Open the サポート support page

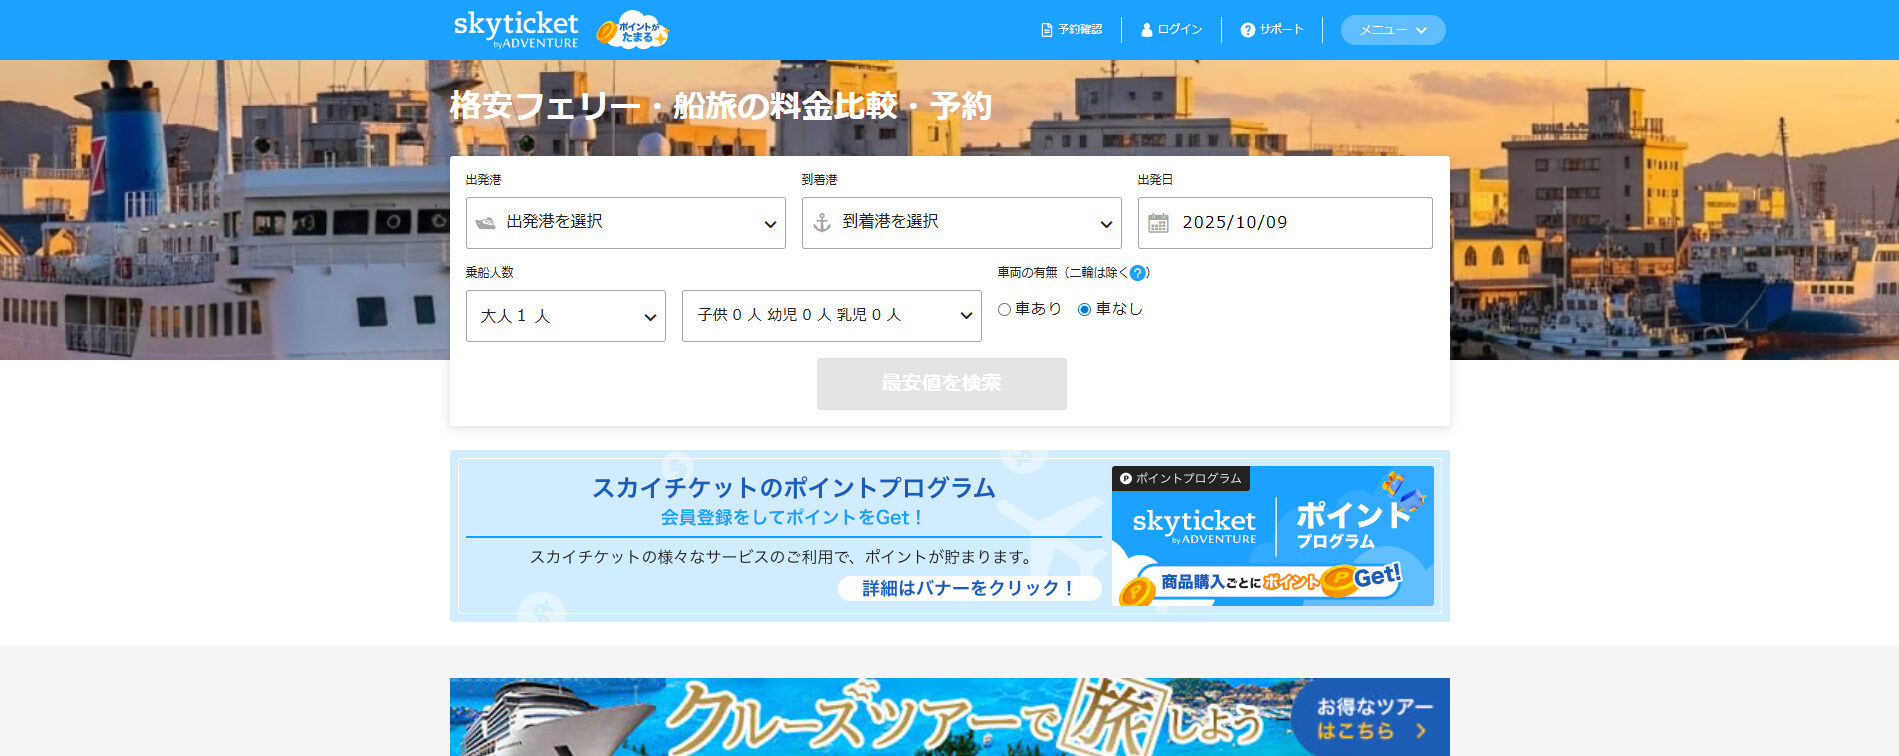tap(1272, 30)
